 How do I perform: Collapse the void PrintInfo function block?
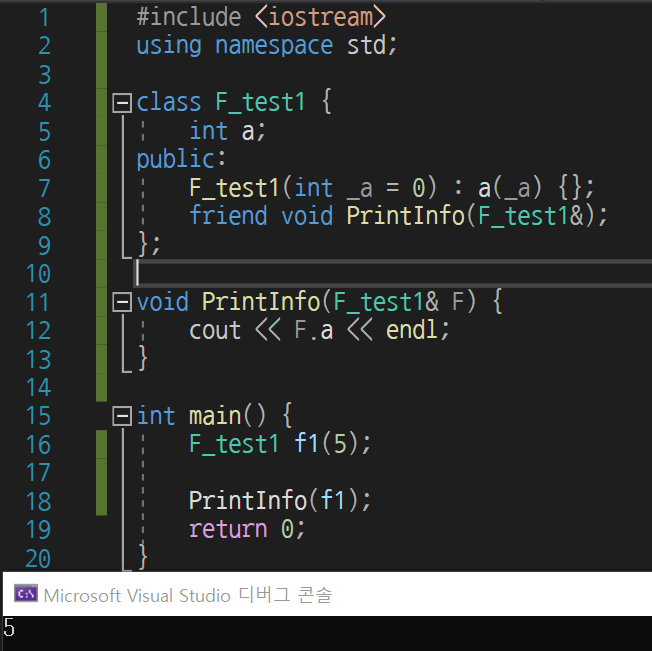point(122,302)
